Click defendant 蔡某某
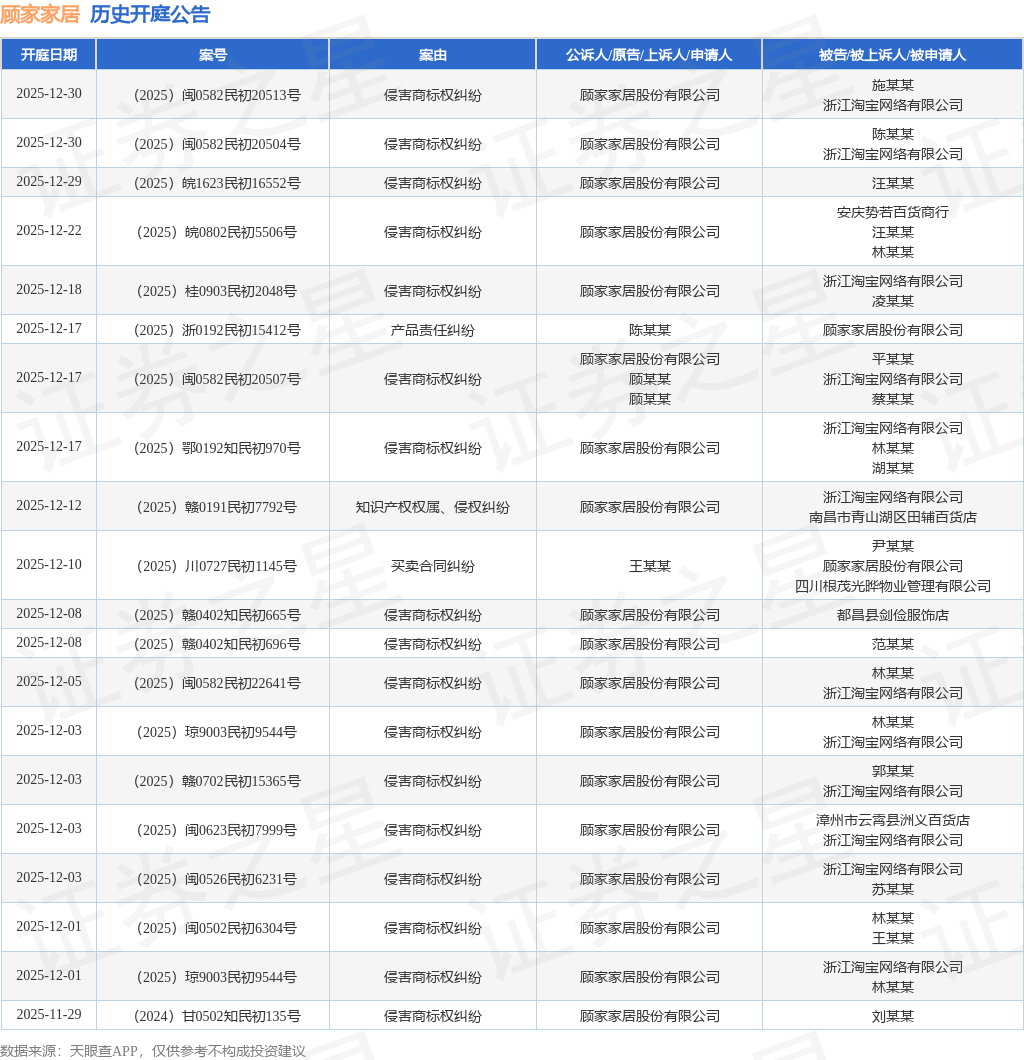The height and width of the screenshot is (1060, 1024). coord(892,399)
